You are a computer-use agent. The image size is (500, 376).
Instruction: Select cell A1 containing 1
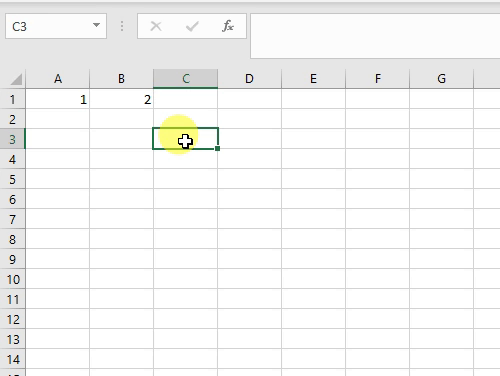58,99
